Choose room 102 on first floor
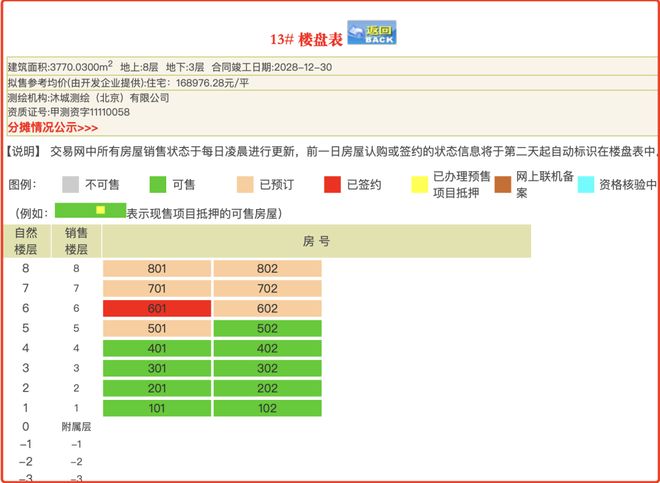 point(267,407)
